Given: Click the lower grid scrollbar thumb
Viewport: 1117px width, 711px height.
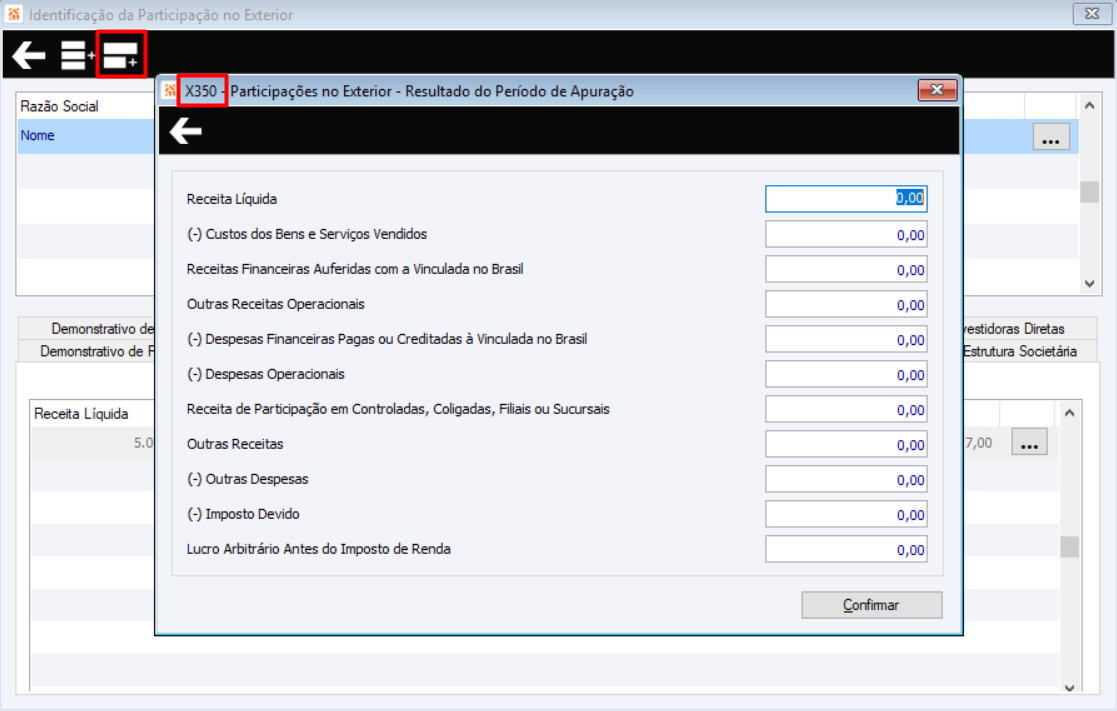Looking at the screenshot, I should point(1069,546).
